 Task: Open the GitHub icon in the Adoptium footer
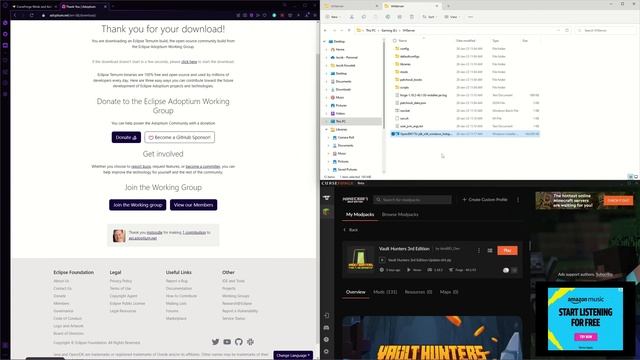tap(239, 342)
